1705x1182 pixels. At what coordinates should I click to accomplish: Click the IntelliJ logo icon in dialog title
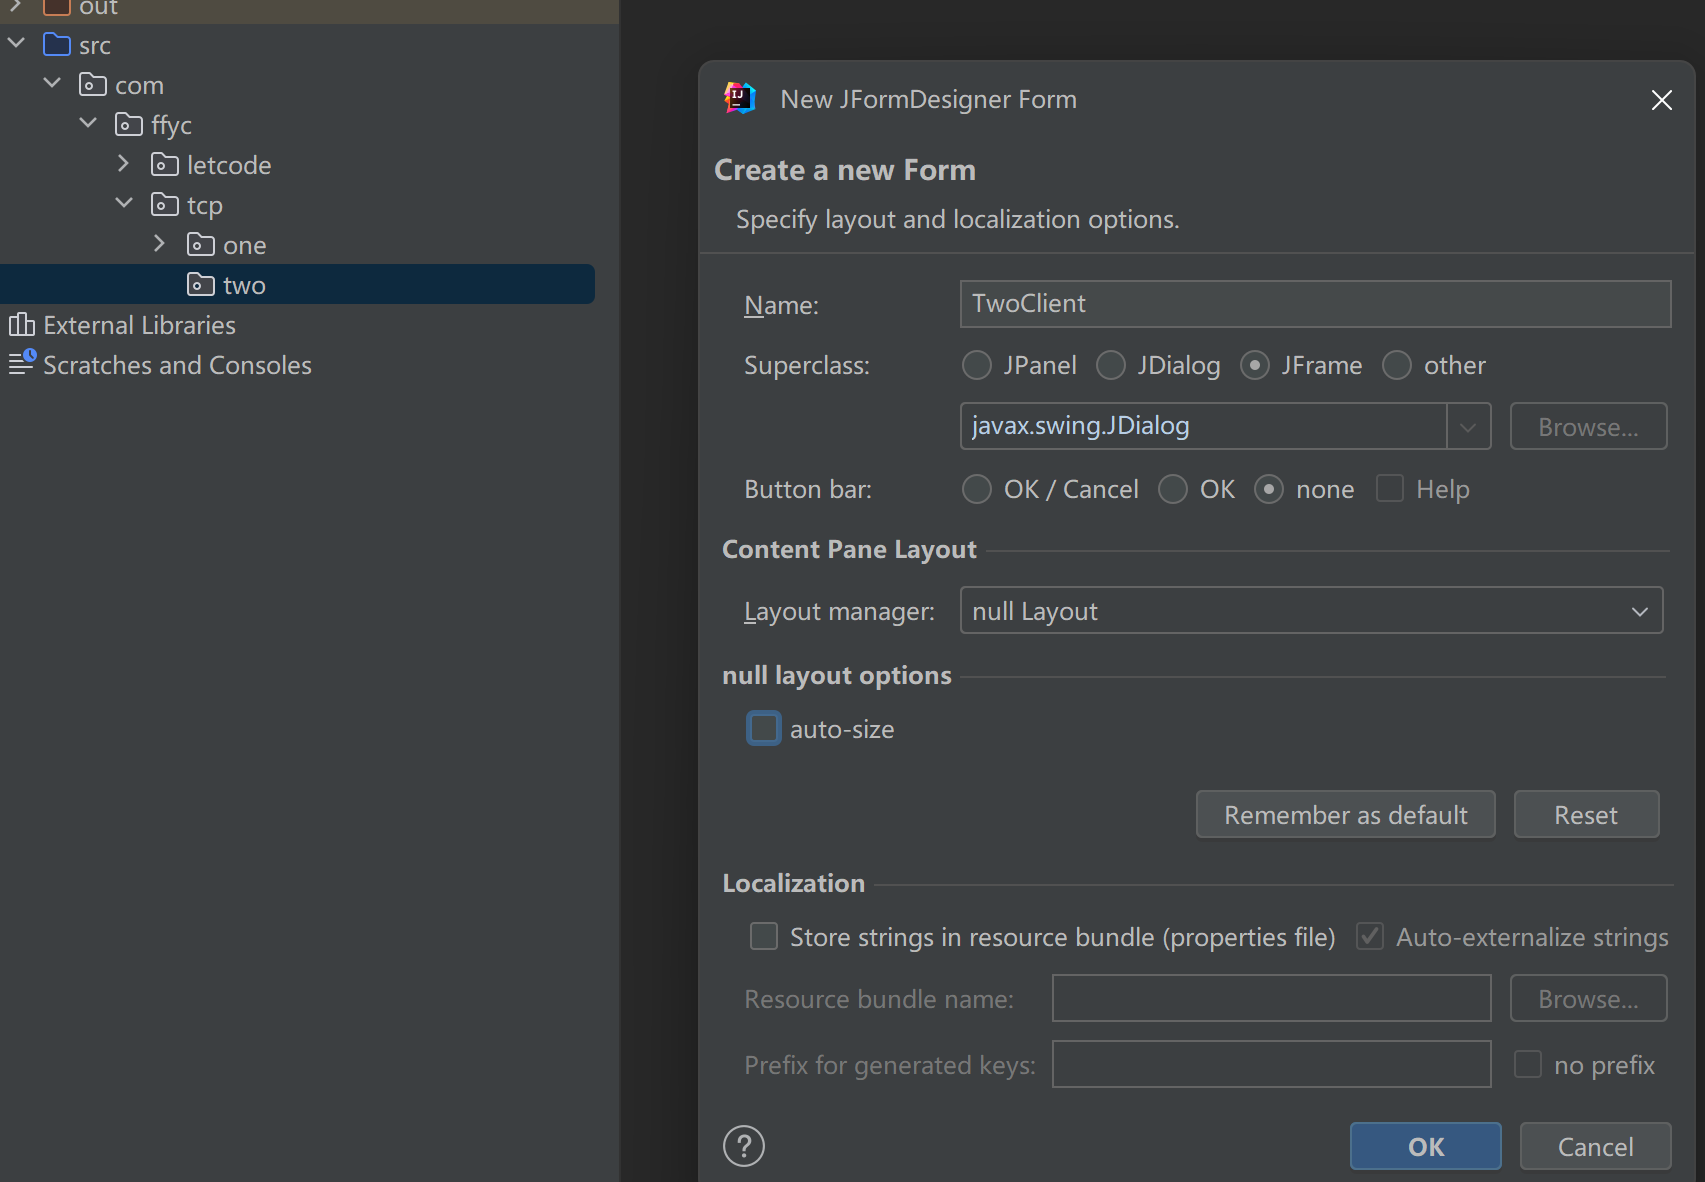tap(739, 98)
